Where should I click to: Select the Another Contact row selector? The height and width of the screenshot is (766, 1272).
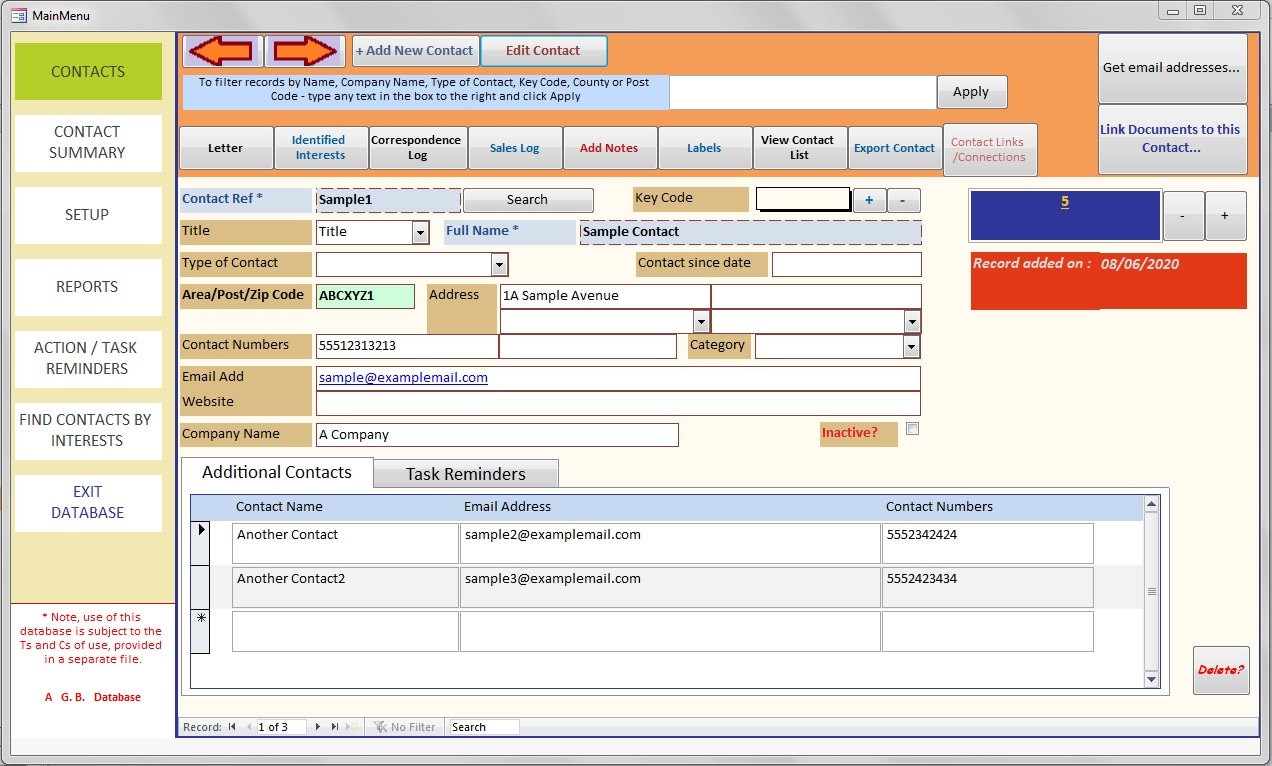[x=200, y=542]
